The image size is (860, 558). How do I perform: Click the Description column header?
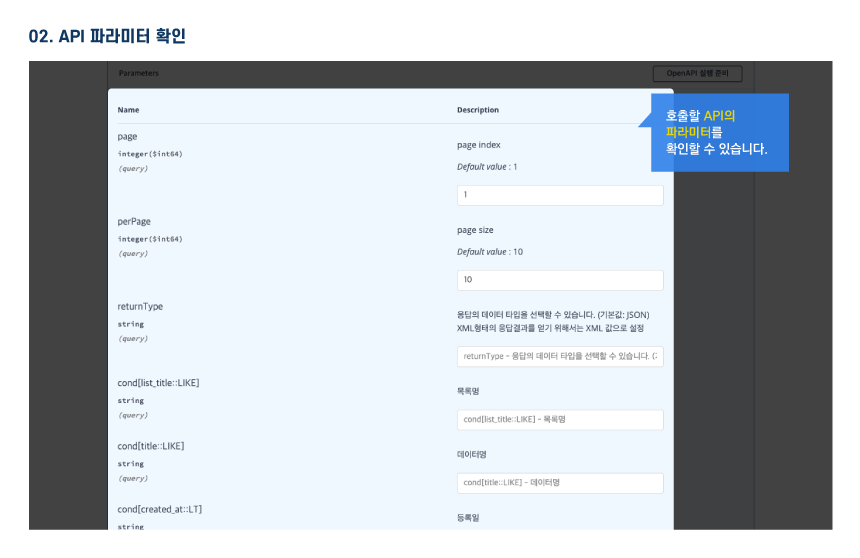click(478, 110)
